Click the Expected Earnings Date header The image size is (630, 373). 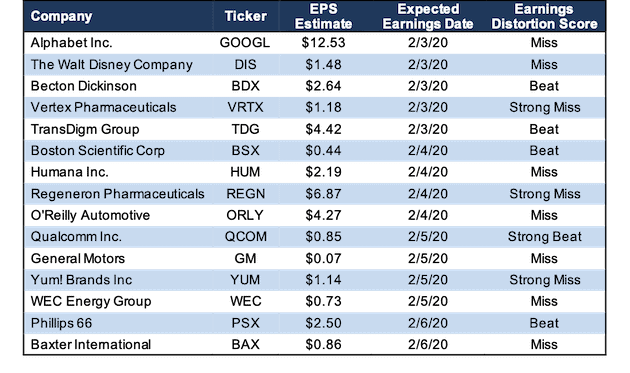pos(428,16)
